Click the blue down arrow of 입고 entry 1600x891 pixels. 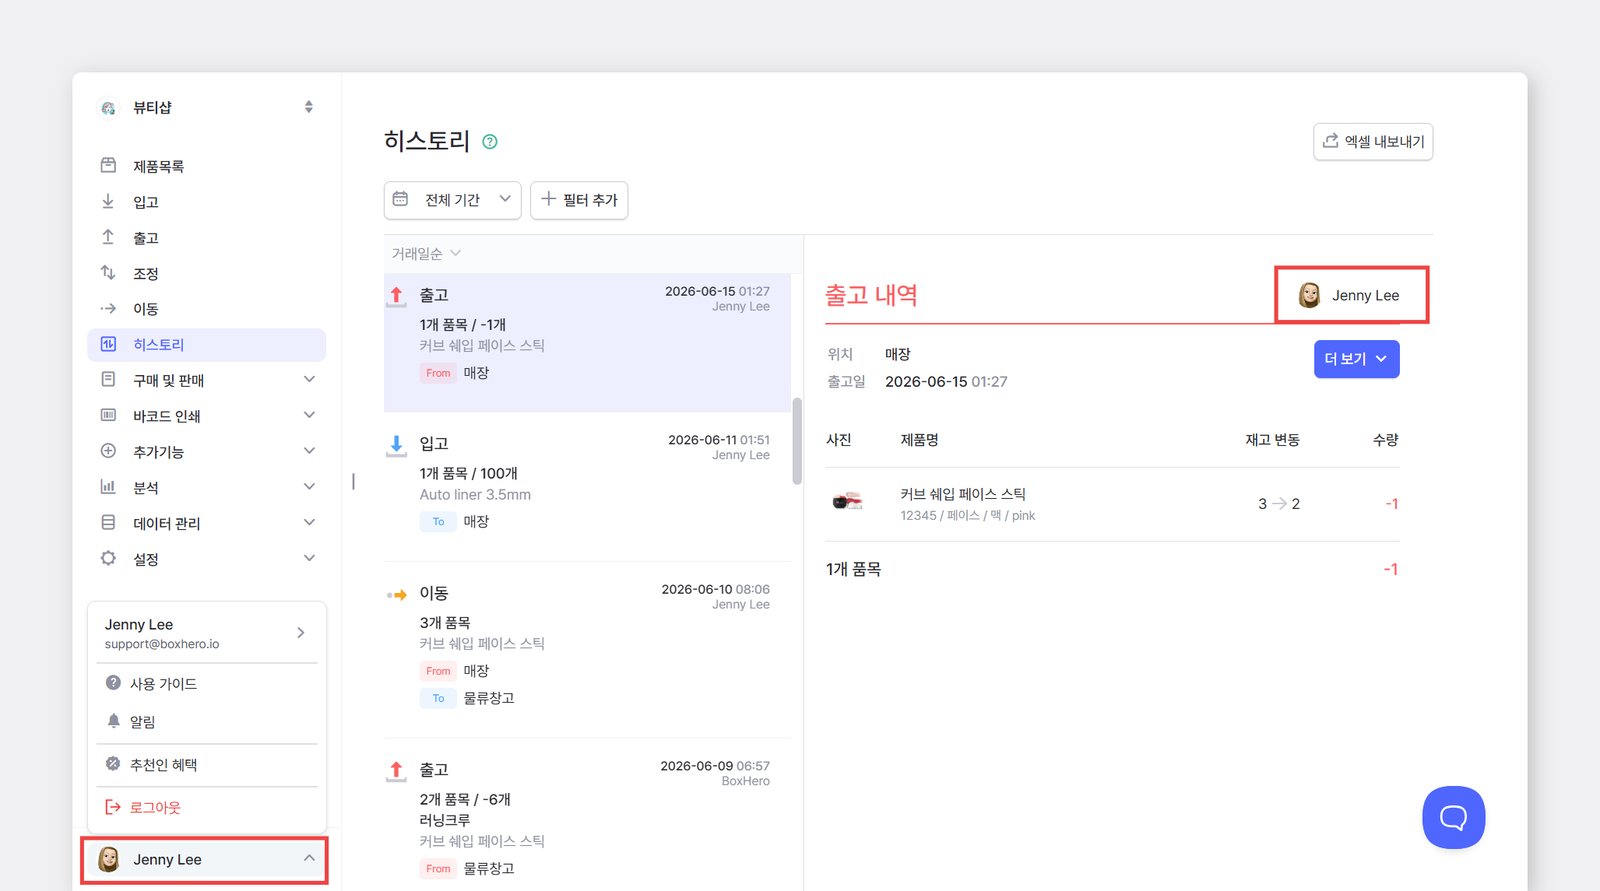[396, 445]
